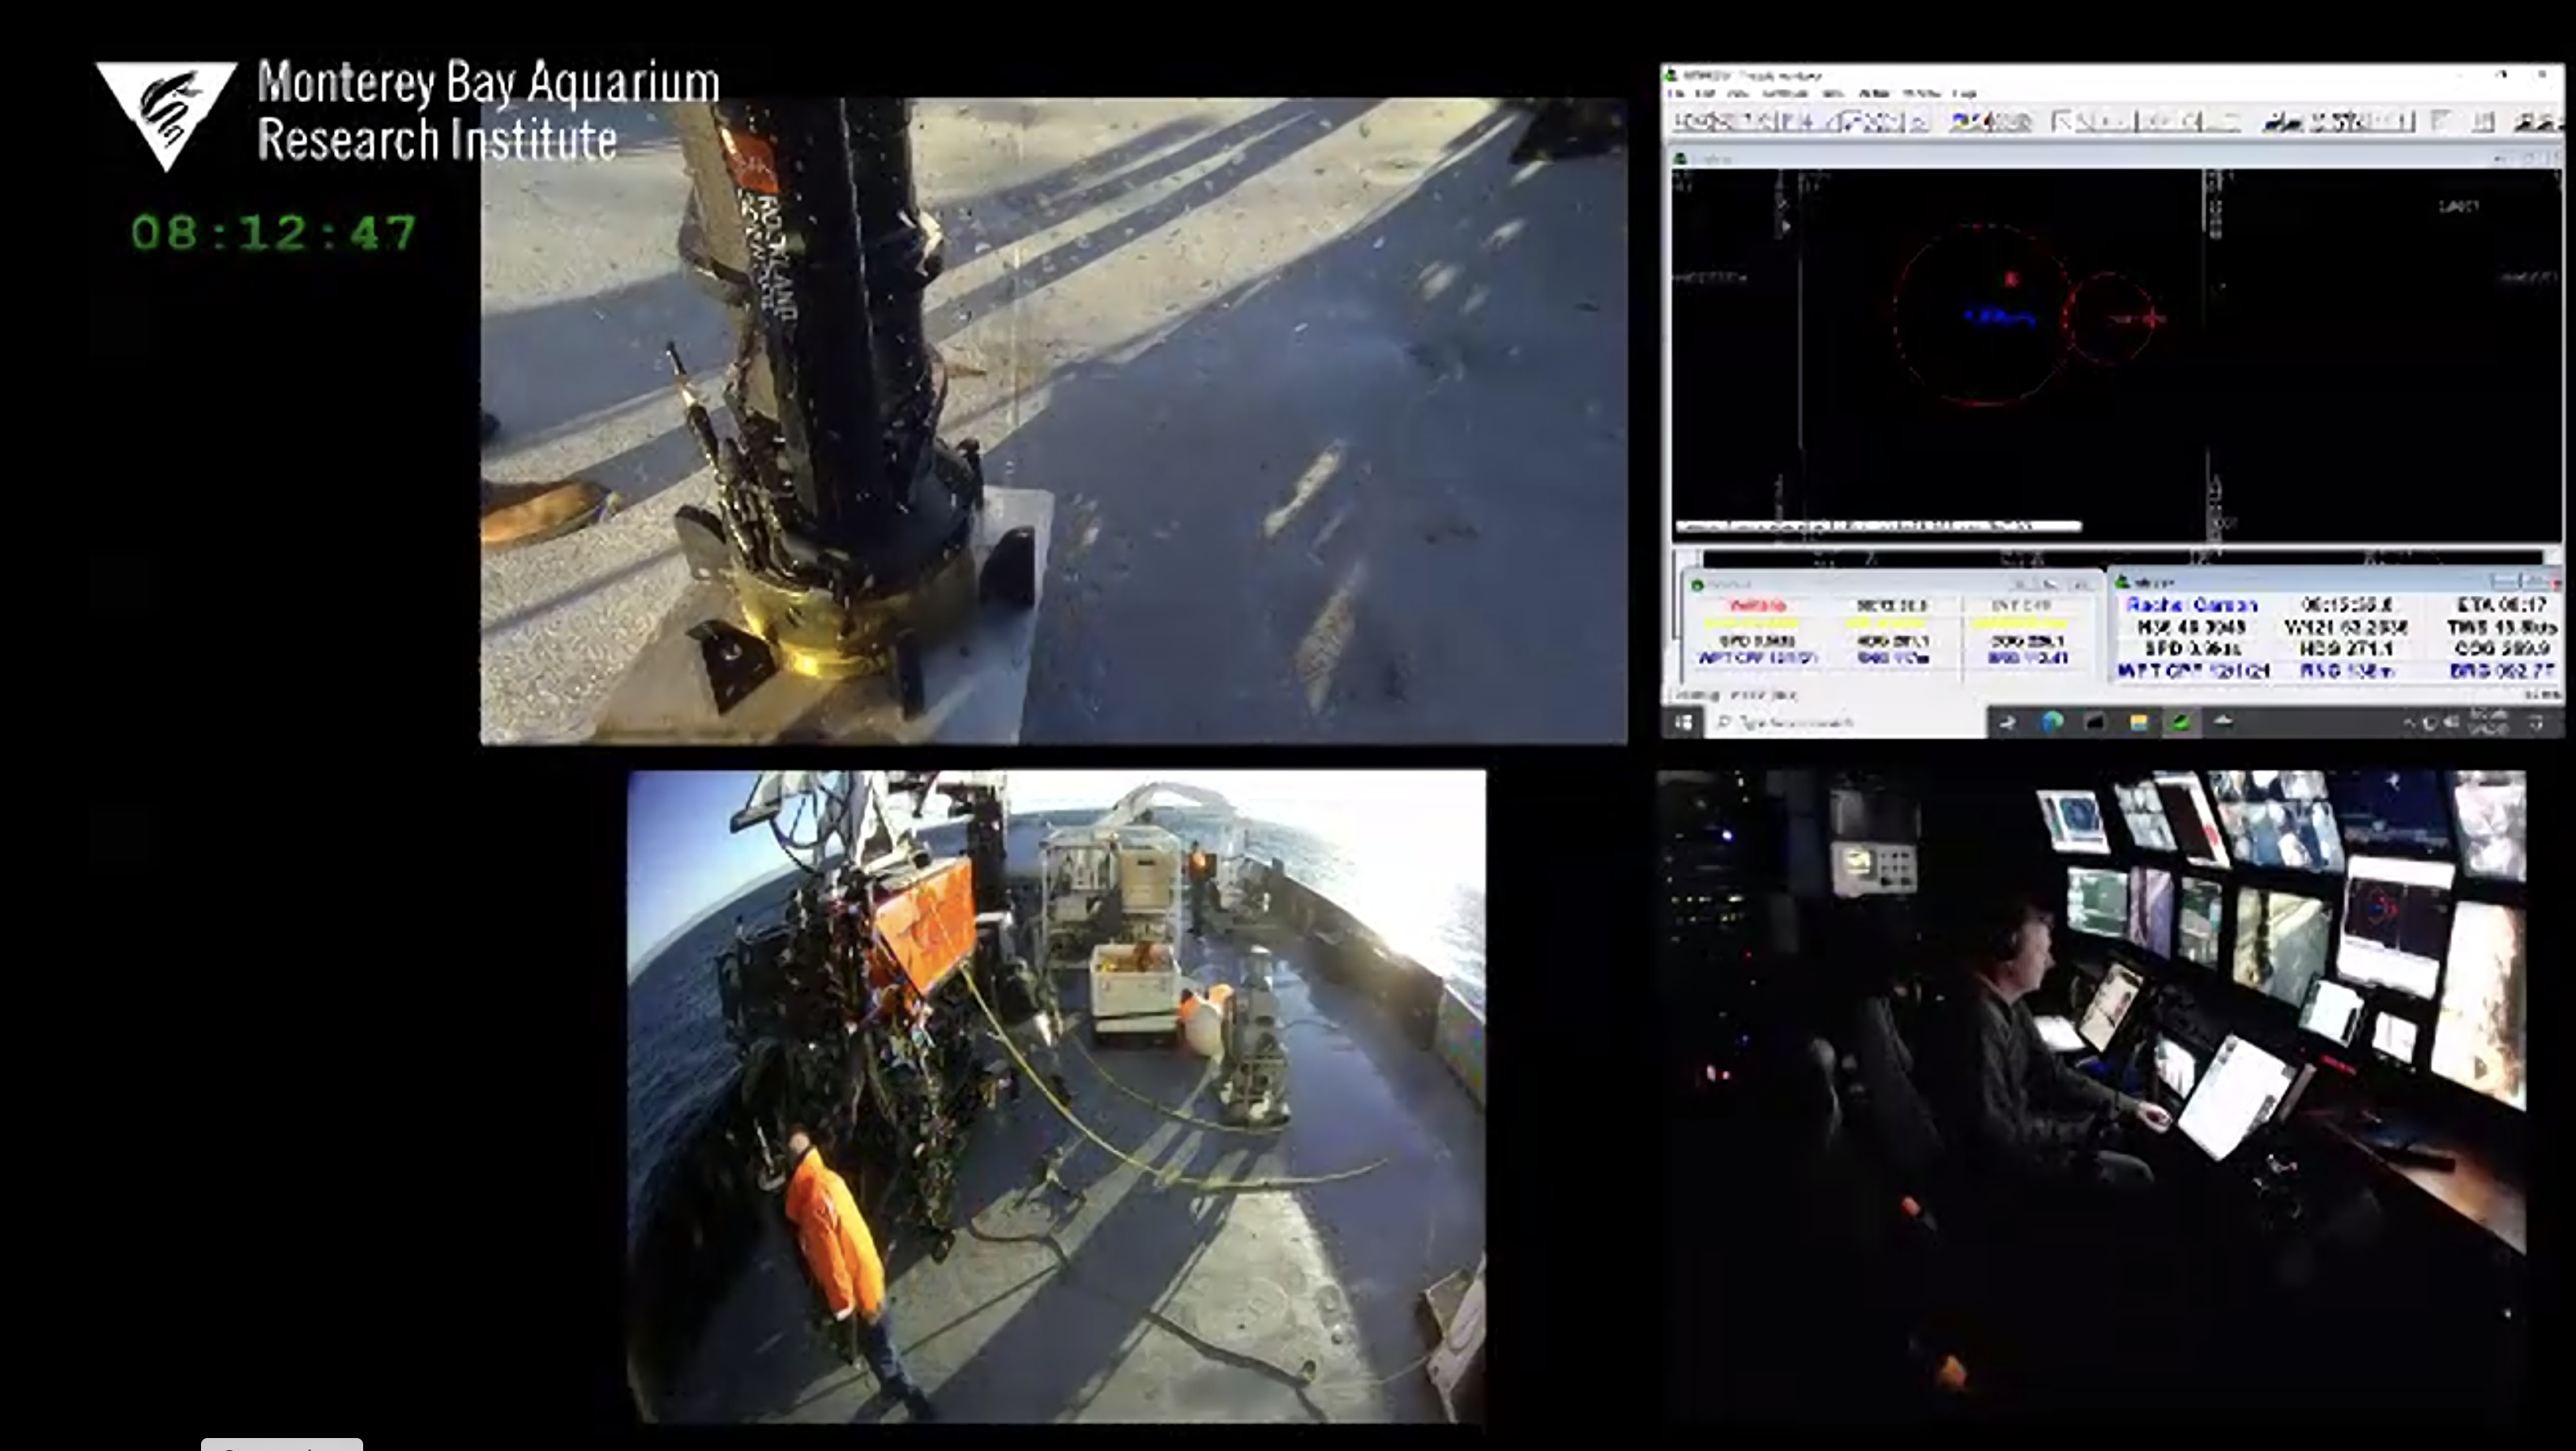2576x1451 pixels.
Task: Click the Monterey Bay Aquarium Research Institute logo
Action: click(x=408, y=115)
